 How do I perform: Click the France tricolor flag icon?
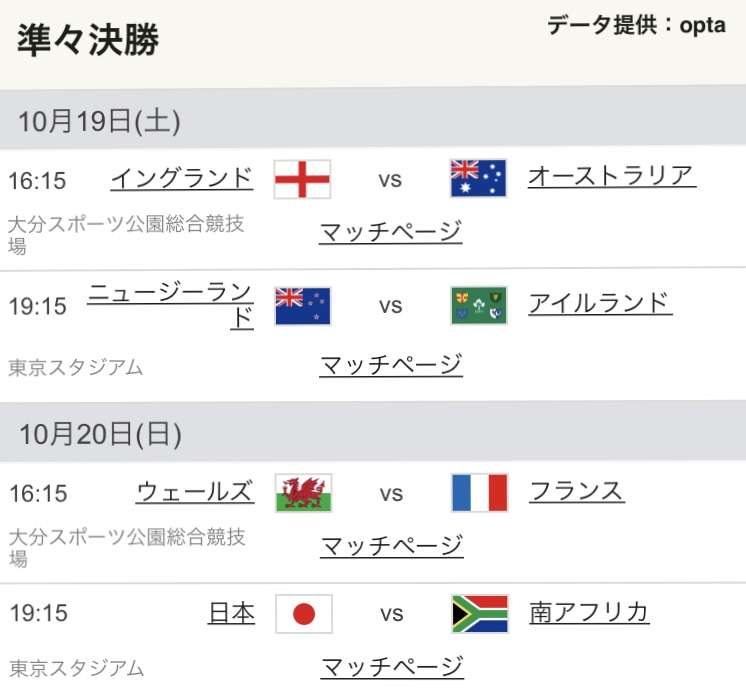[479, 492]
